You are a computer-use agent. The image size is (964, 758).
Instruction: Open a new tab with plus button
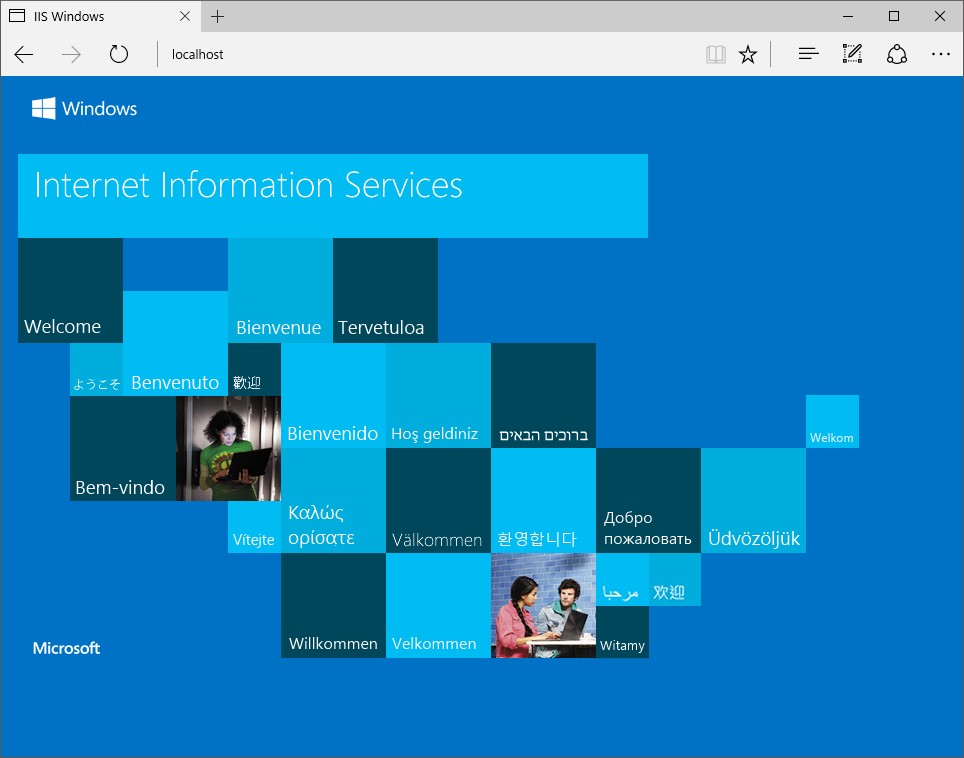pyautogui.click(x=218, y=16)
